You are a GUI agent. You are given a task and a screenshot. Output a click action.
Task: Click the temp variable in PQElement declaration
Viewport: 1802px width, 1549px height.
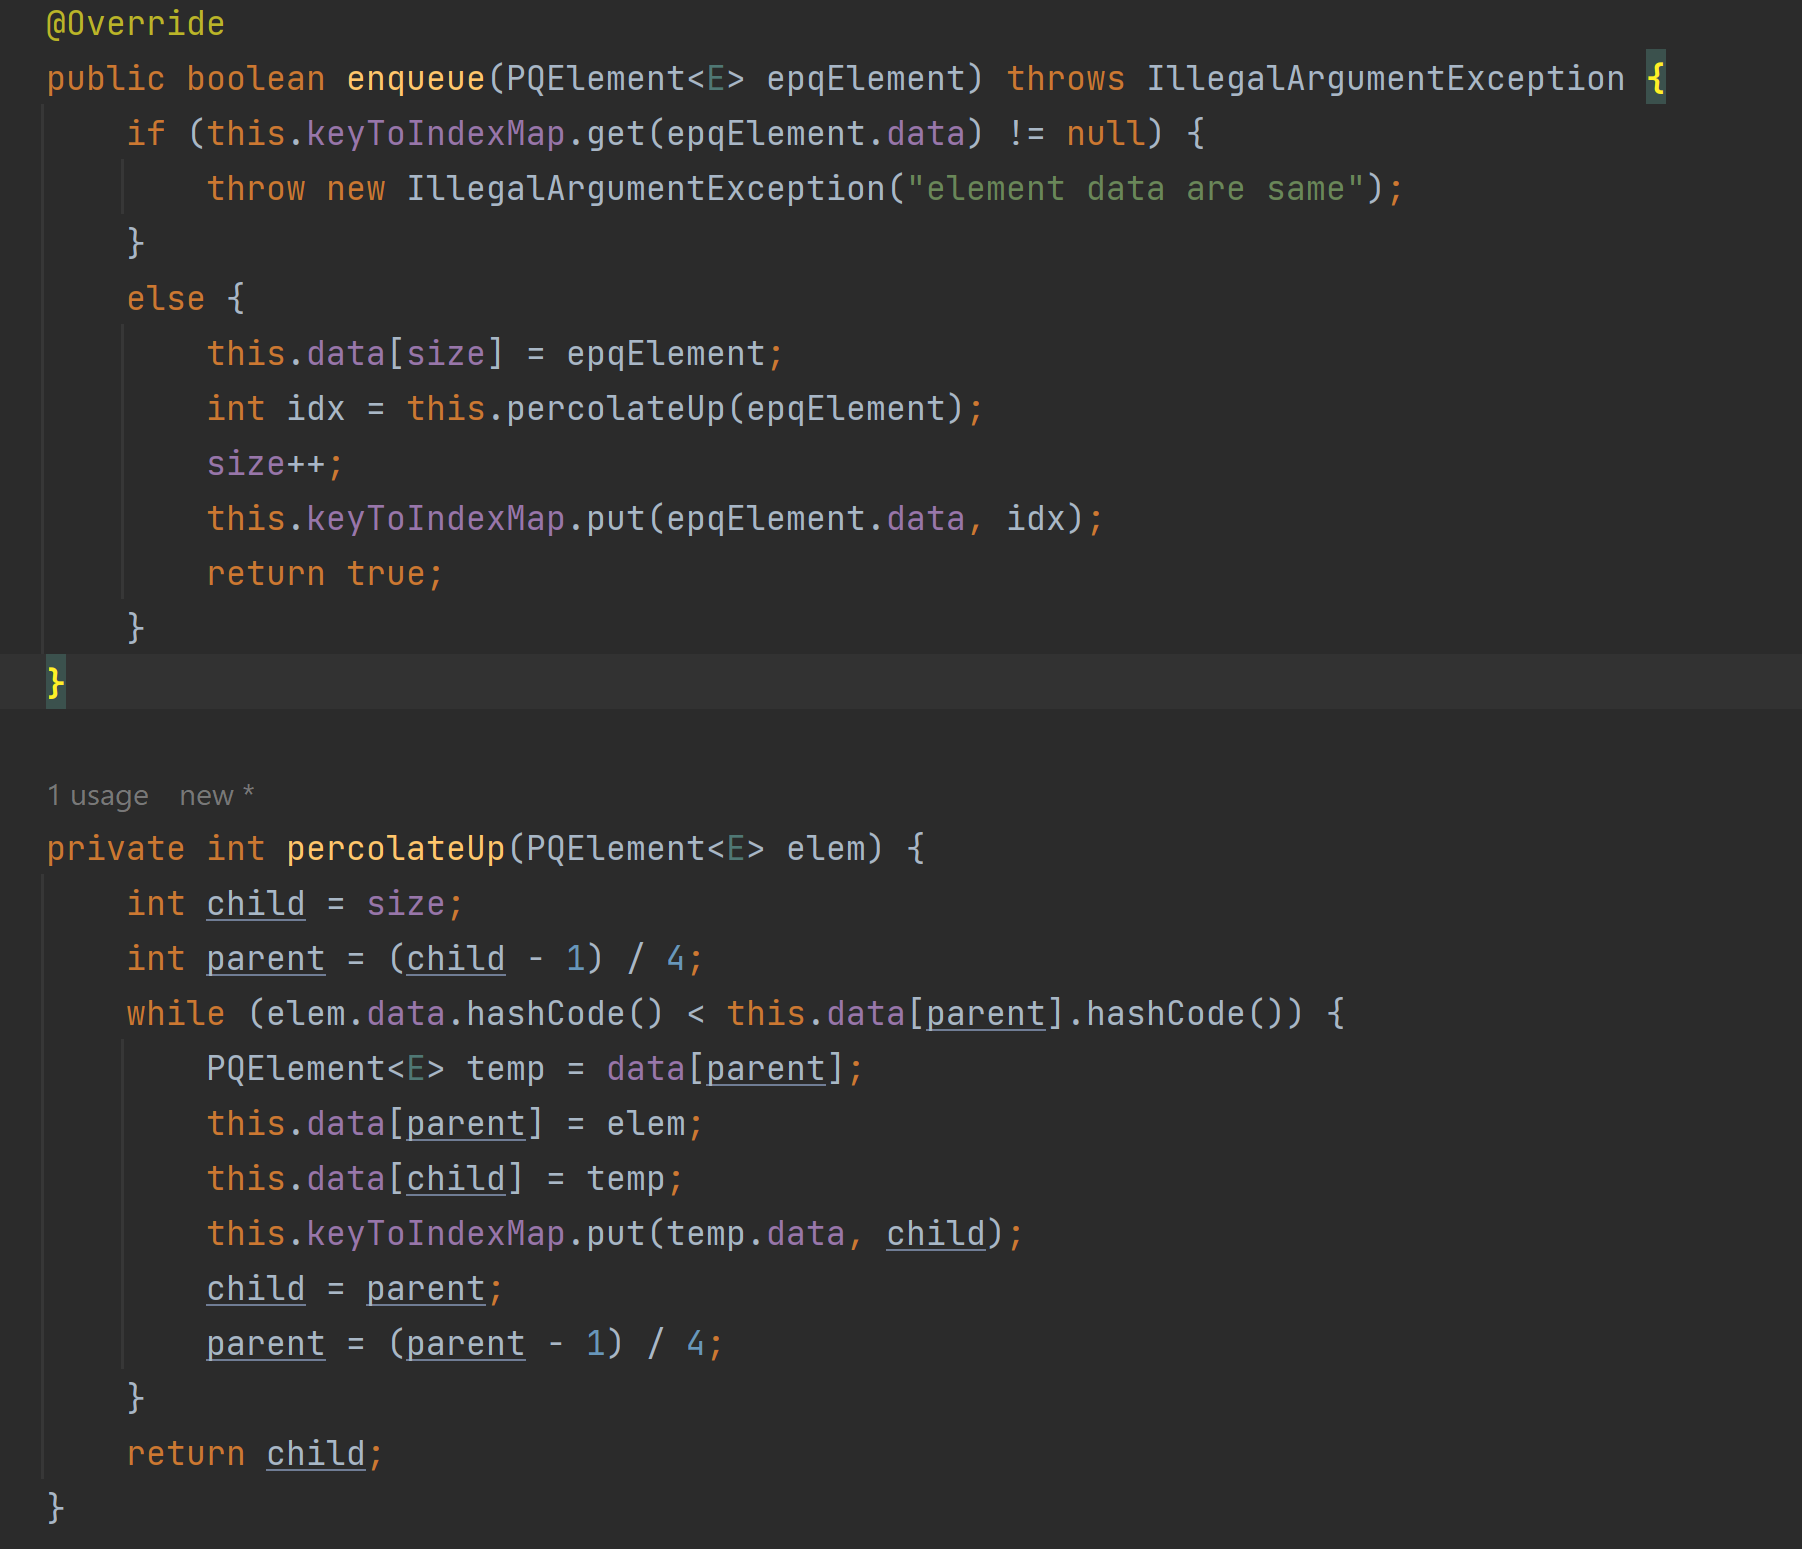(x=505, y=1069)
